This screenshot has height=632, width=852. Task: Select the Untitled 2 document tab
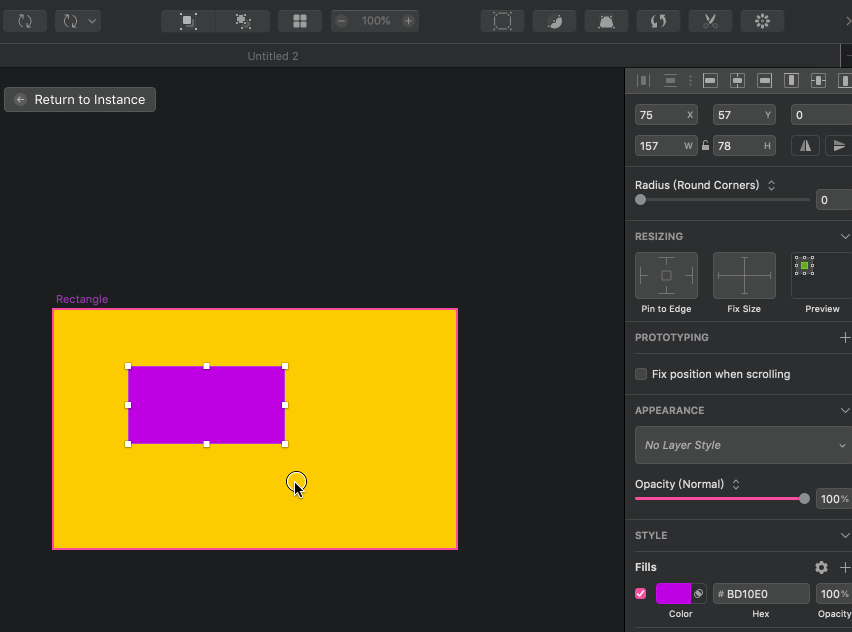[273, 56]
